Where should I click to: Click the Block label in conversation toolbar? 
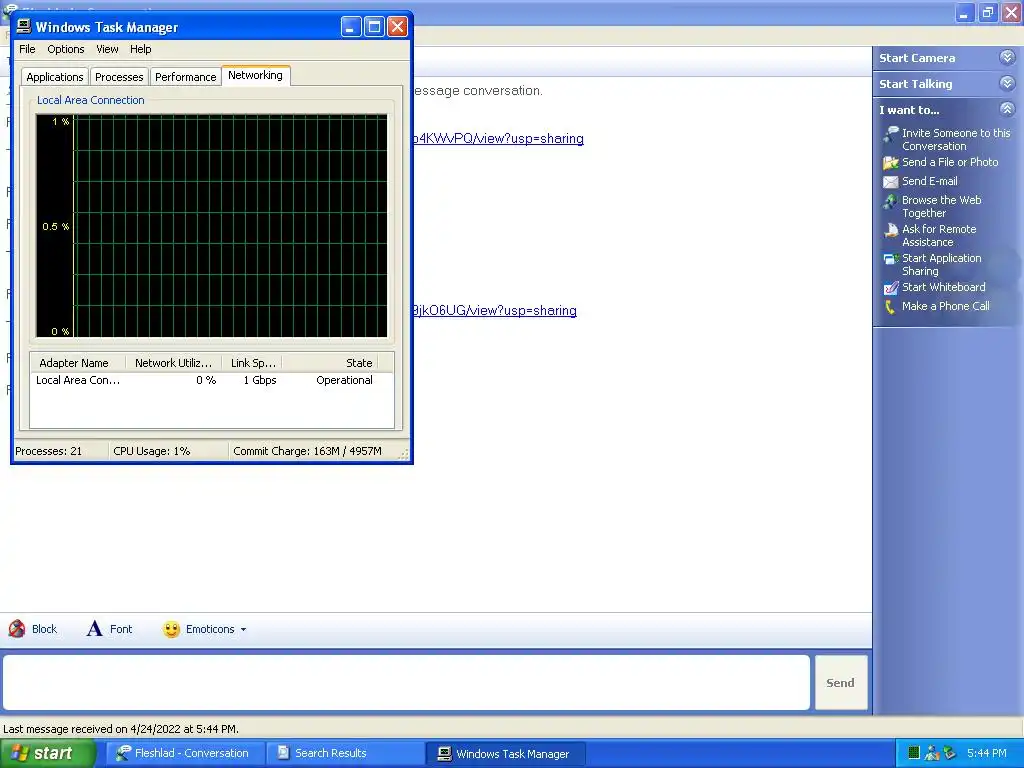[44, 629]
